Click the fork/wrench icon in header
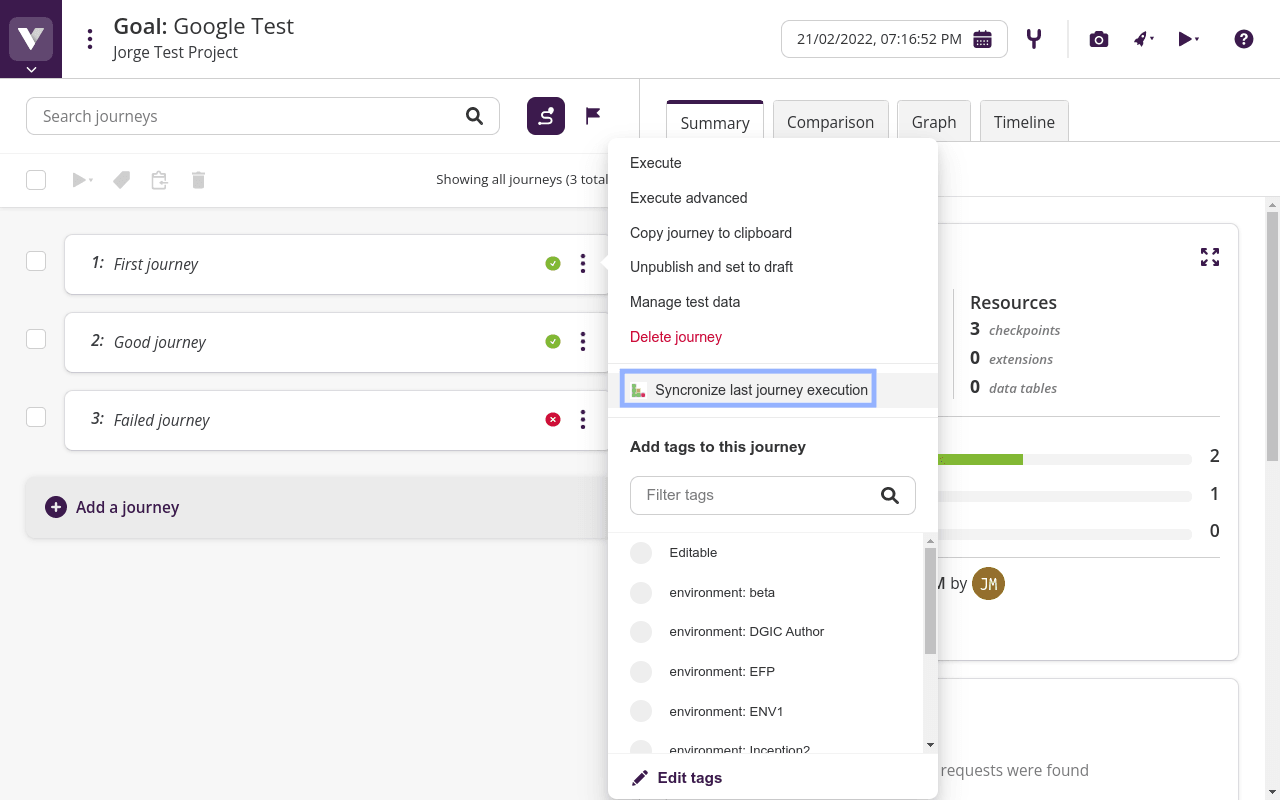The width and height of the screenshot is (1280, 800). click(1034, 39)
